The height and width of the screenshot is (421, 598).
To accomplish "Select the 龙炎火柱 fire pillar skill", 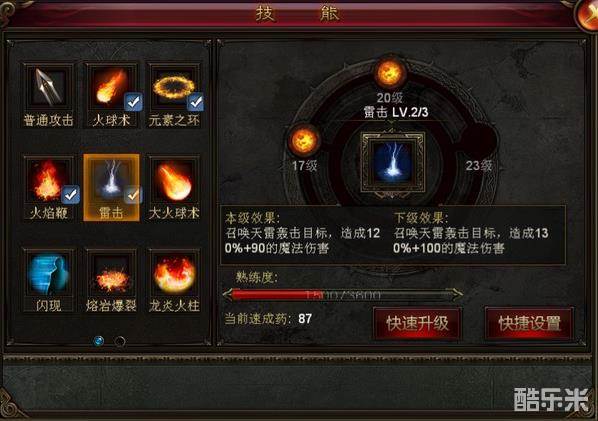I will pyautogui.click(x=174, y=273).
